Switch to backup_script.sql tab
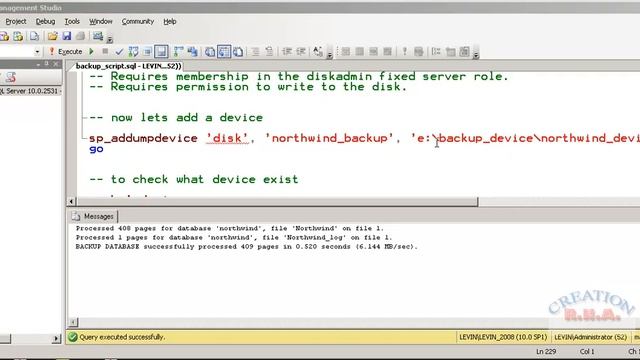The height and width of the screenshot is (360, 640). (128, 66)
